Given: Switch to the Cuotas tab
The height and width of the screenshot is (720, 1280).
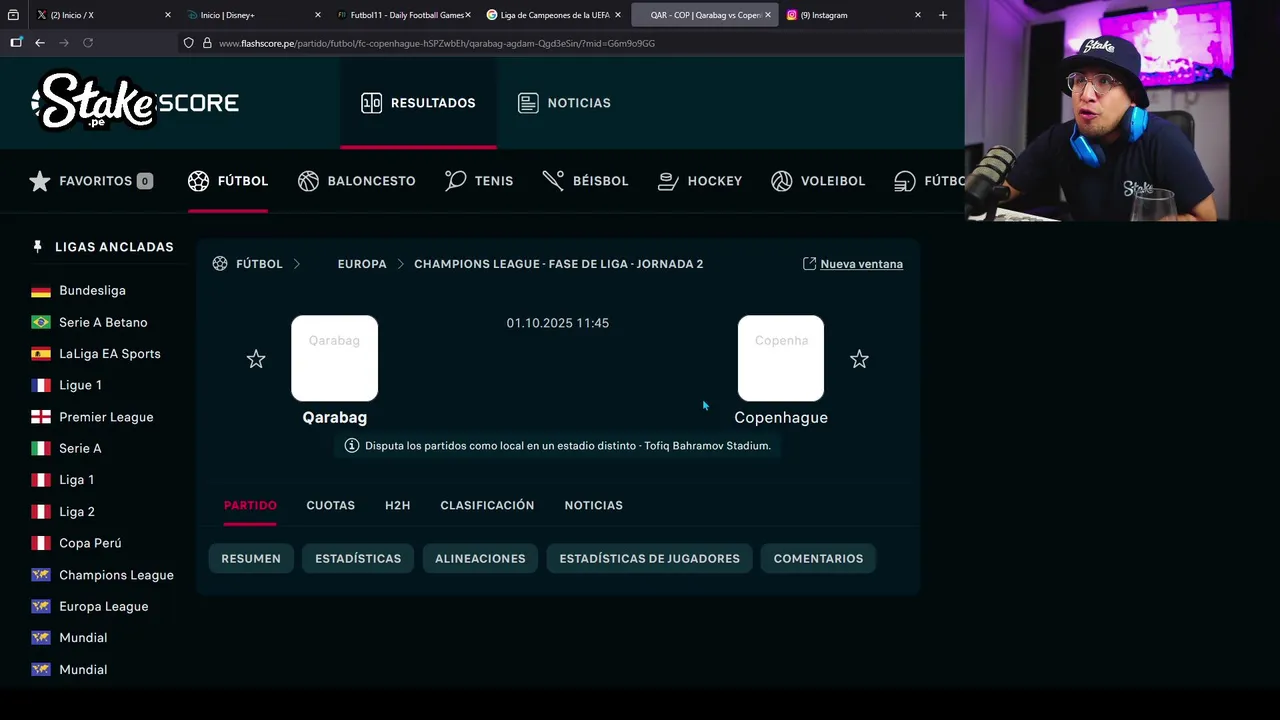Looking at the screenshot, I should coord(330,505).
